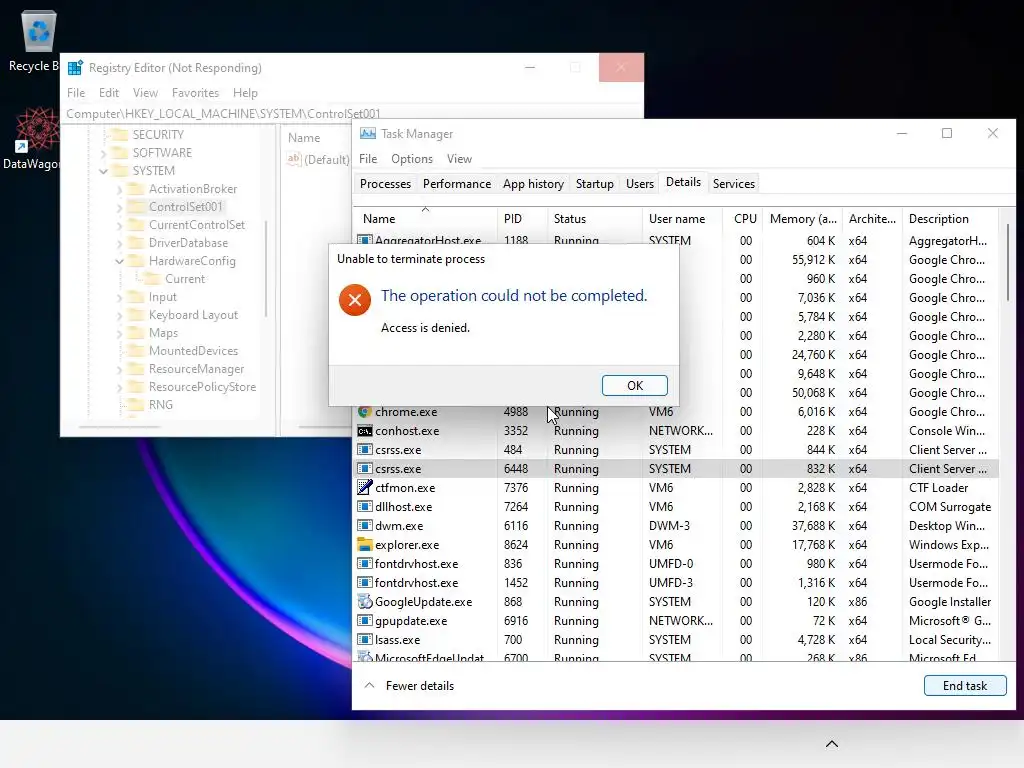Select the RNG registry key
1024x768 pixels.
pos(161,404)
